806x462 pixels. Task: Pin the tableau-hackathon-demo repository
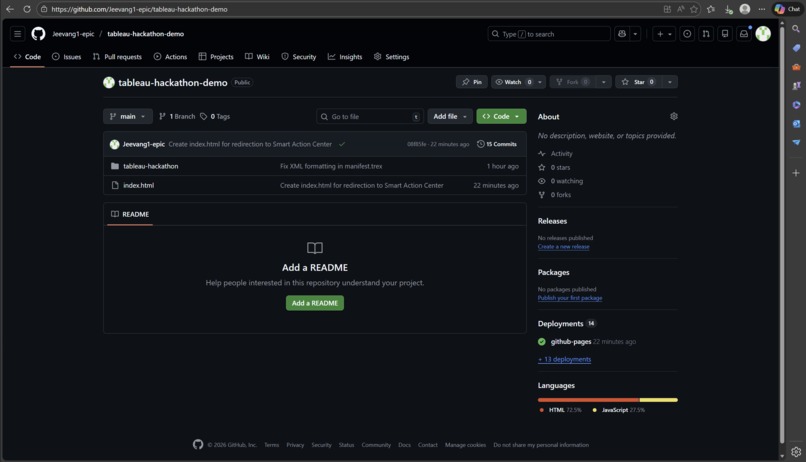[x=471, y=82]
